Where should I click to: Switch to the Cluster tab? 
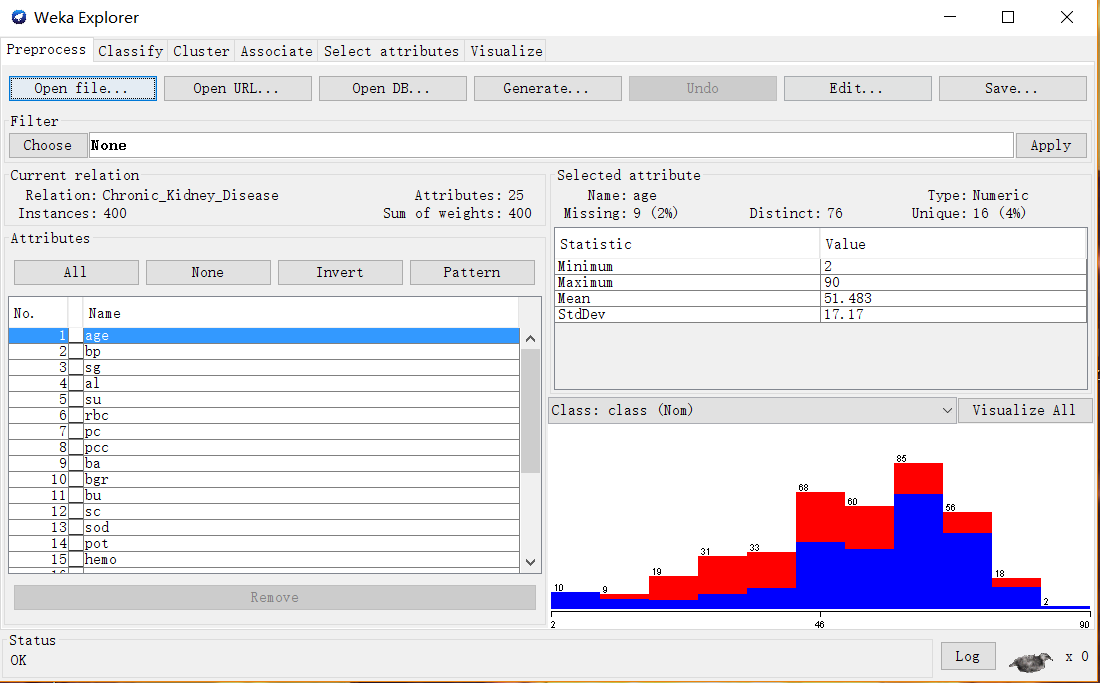201,51
